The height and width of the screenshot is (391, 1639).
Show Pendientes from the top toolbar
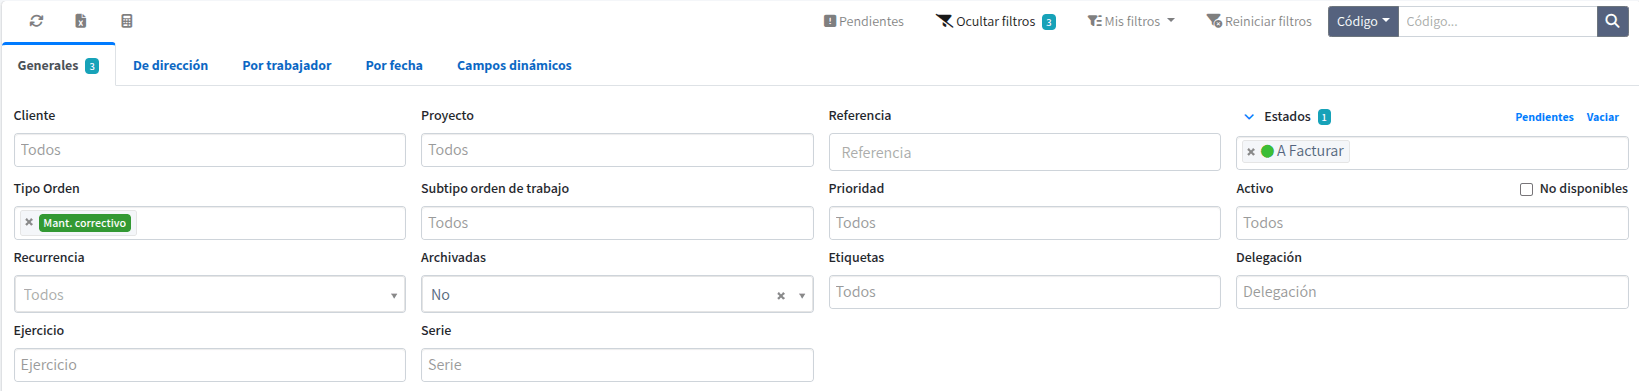coord(864,21)
